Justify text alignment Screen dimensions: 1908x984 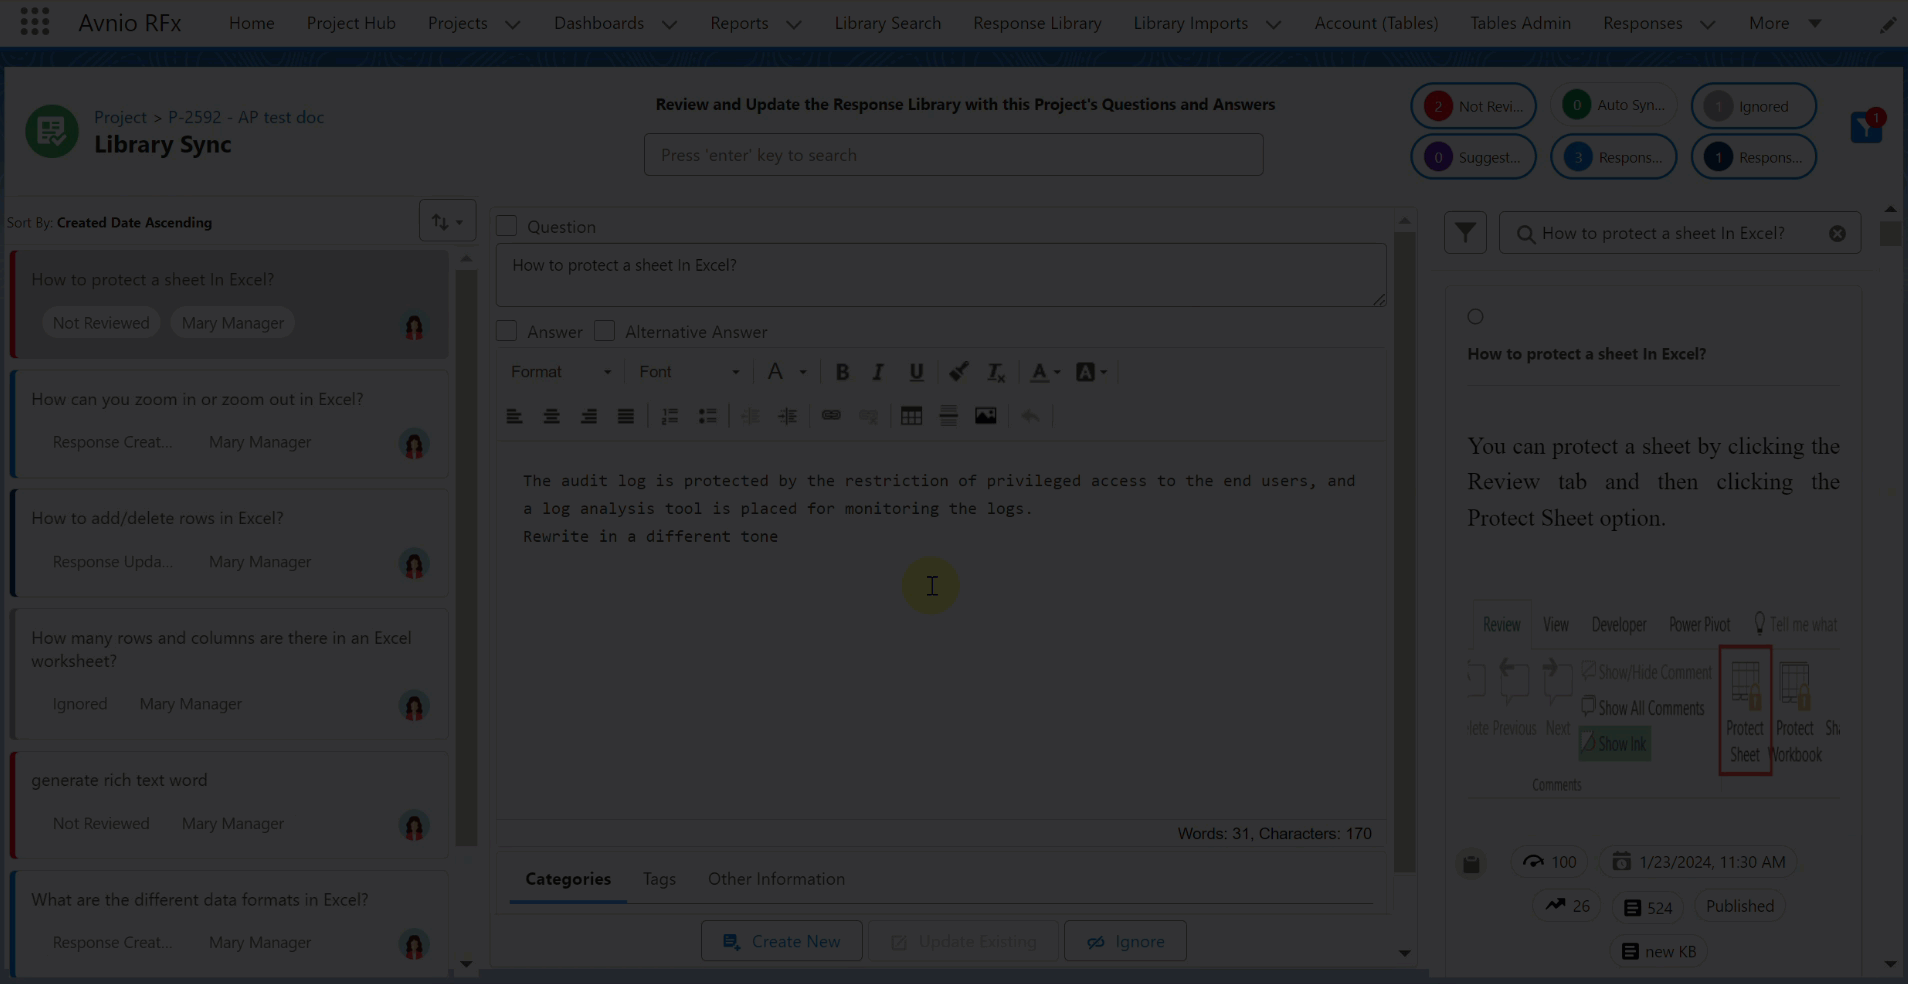[626, 416]
